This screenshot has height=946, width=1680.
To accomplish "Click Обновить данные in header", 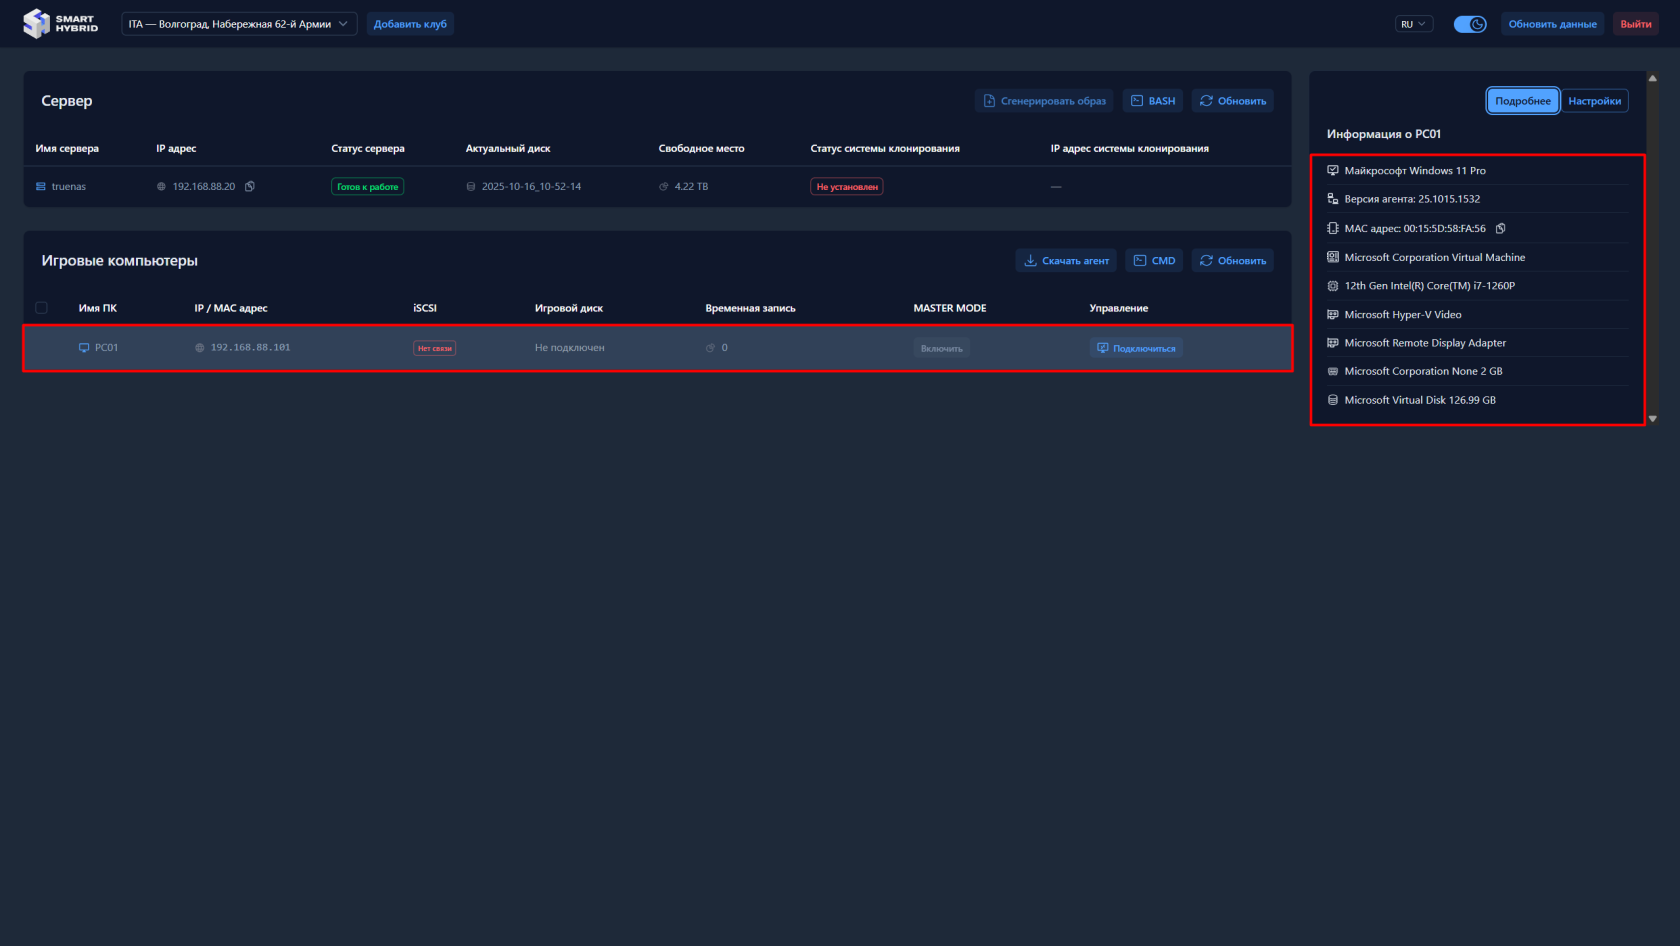I will pos(1552,24).
